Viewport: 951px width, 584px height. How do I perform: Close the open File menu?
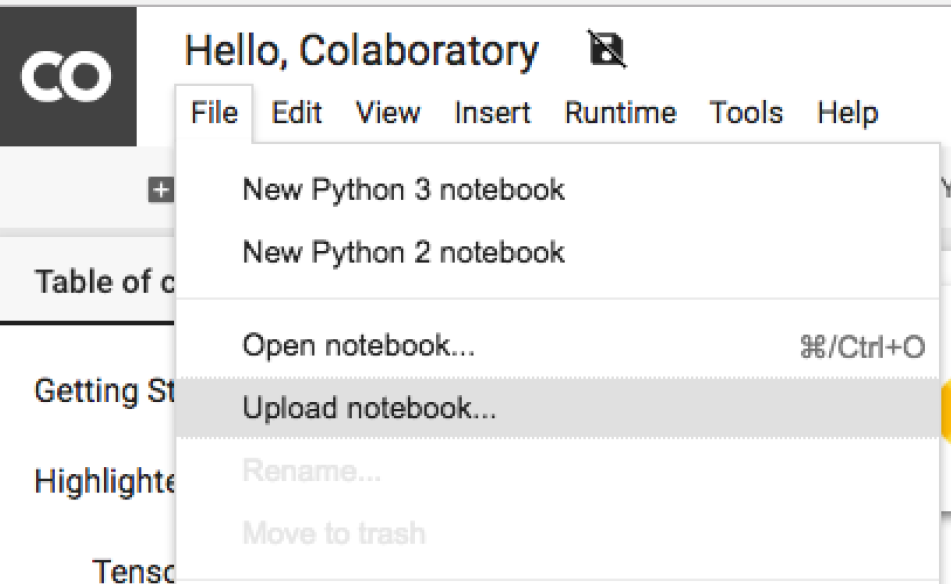pos(214,113)
